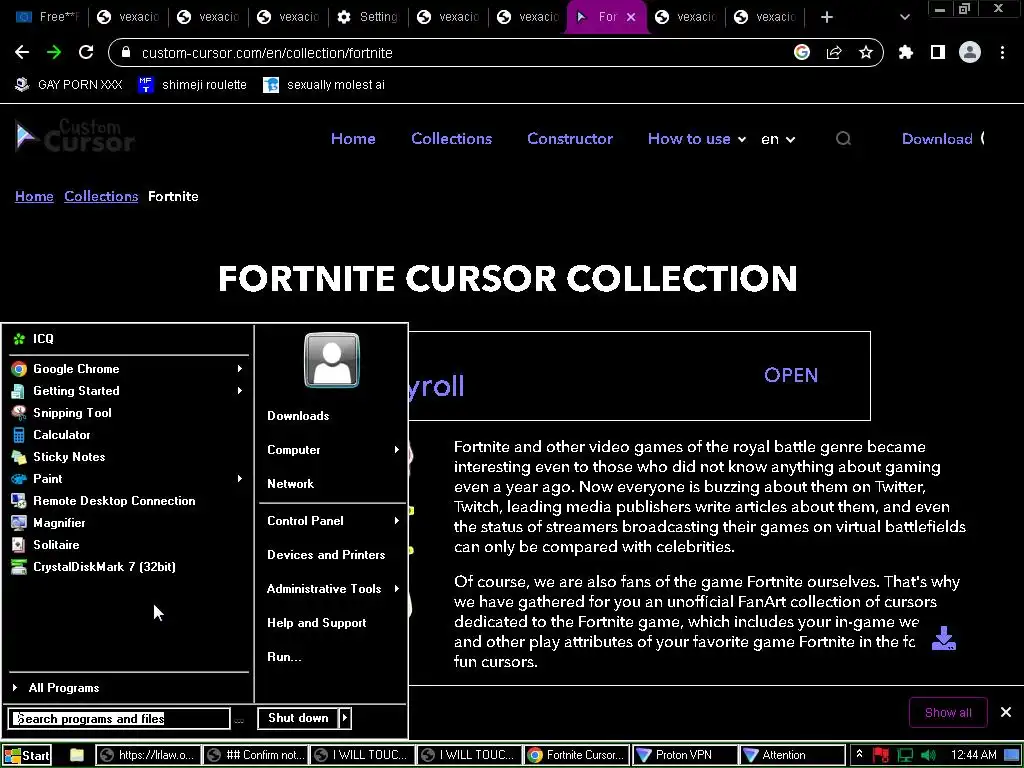
Task: Open Chrome's three-dot menu
Action: pos(1002,53)
